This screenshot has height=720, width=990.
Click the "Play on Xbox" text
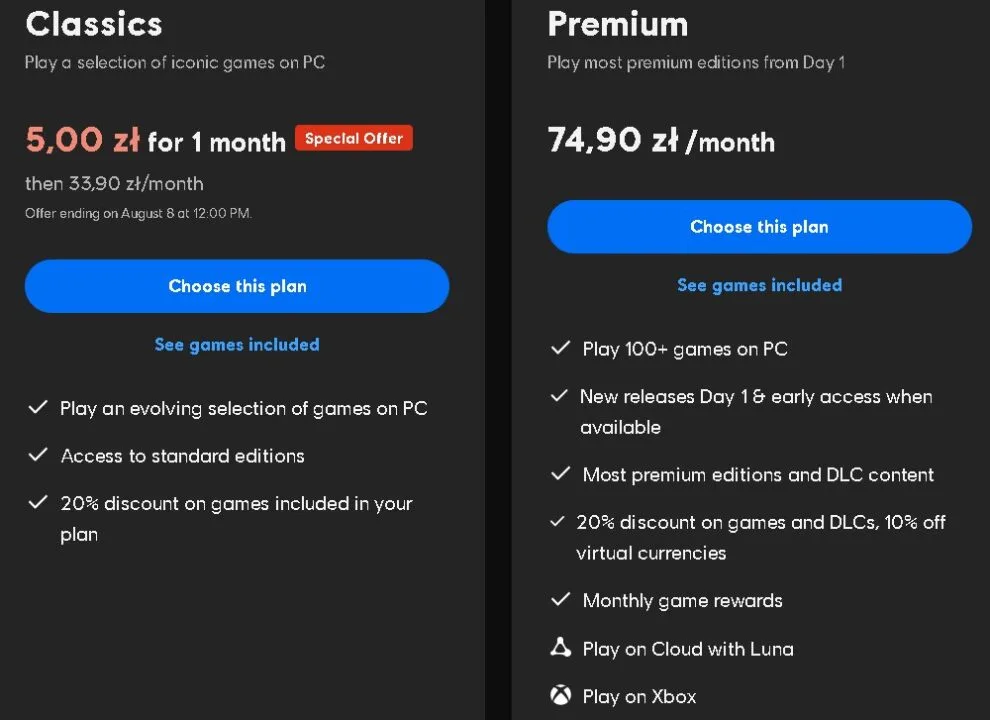[639, 696]
